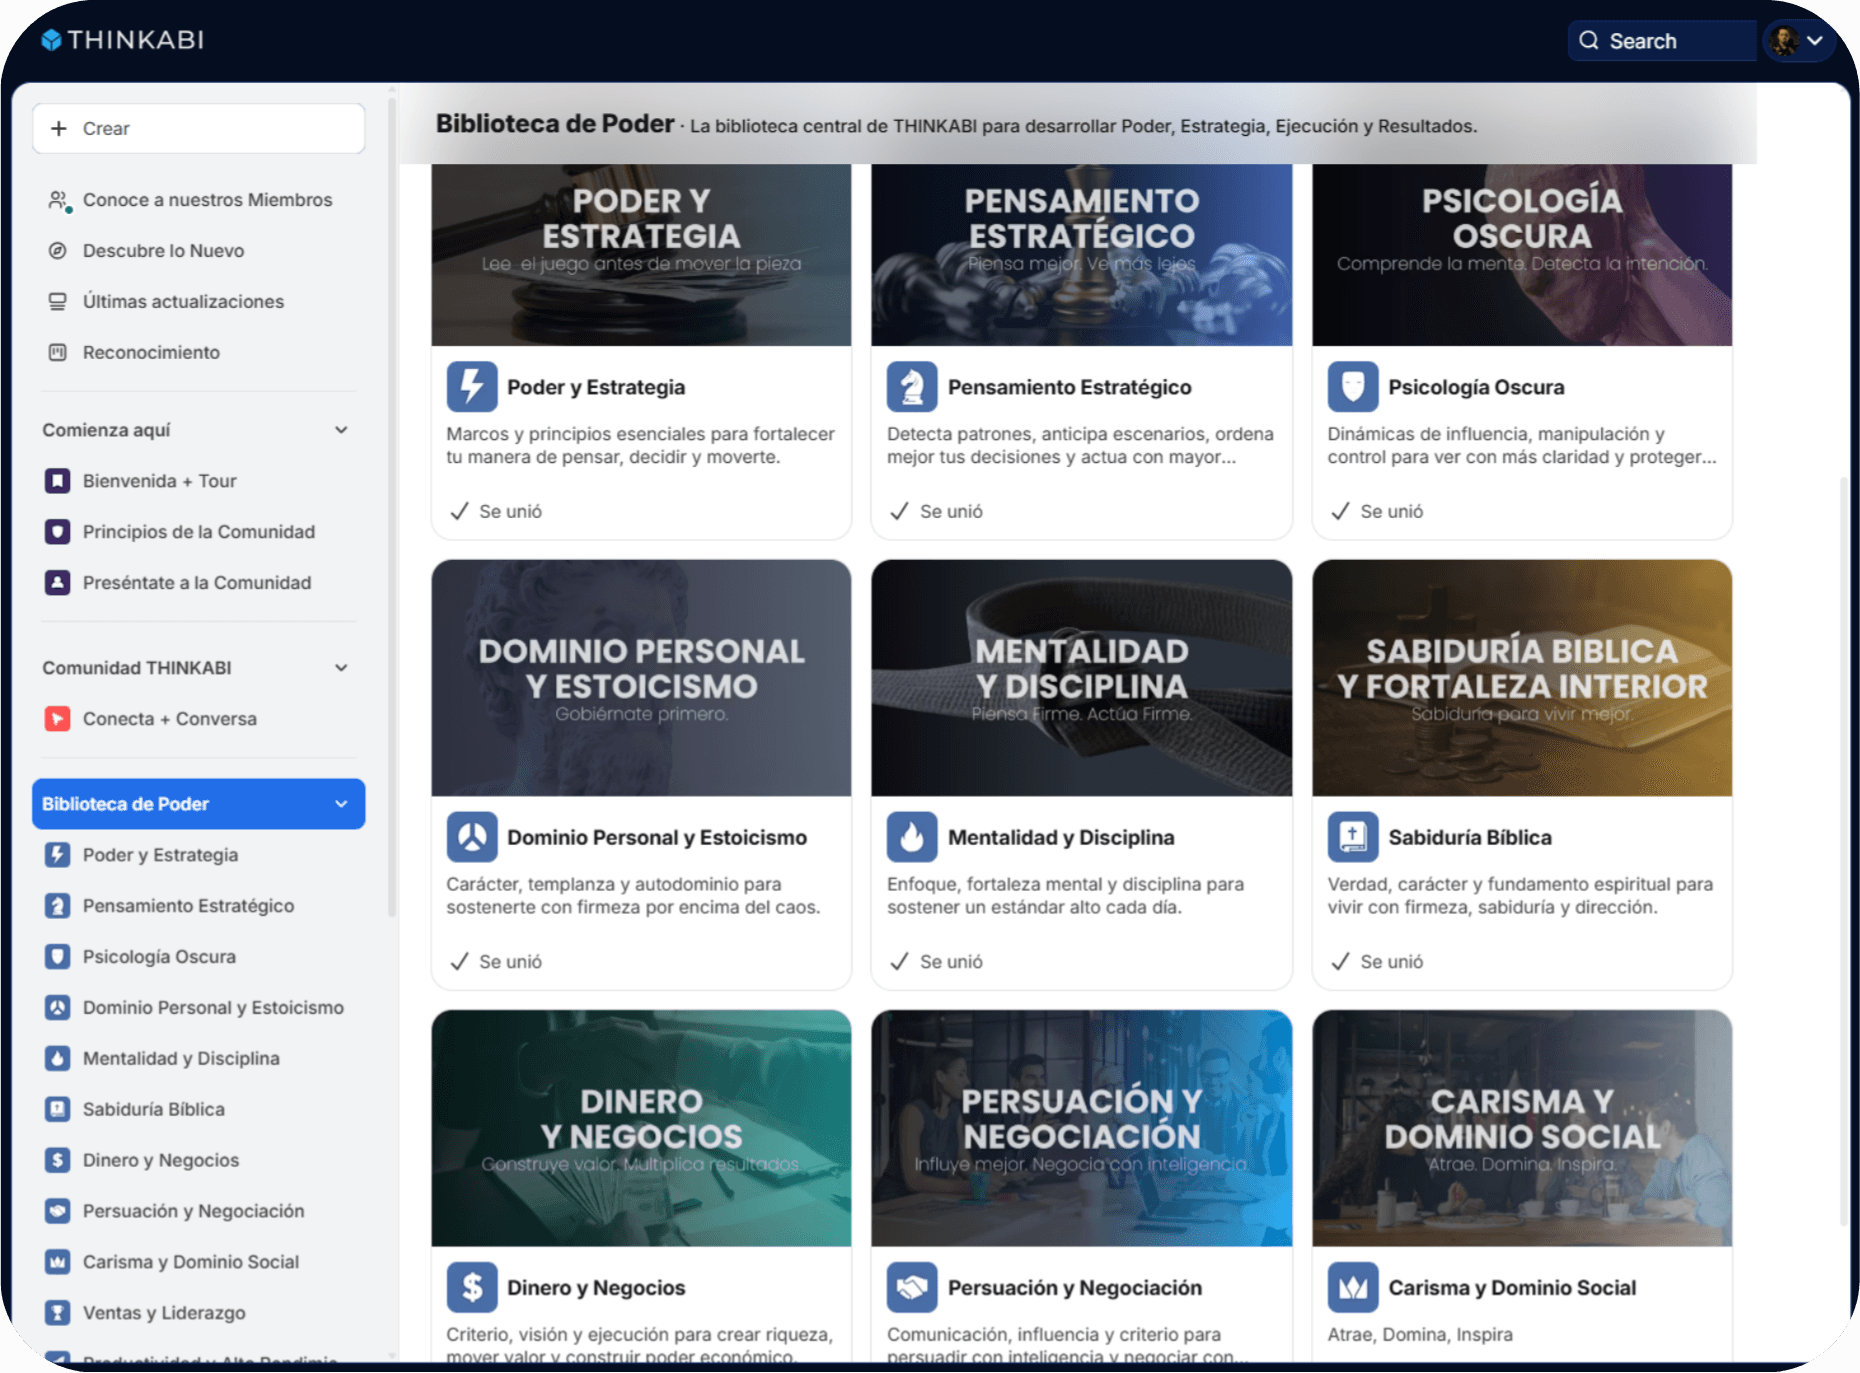This screenshot has height=1373, width=1860.
Task: Click the search magnifier icon
Action: click(1589, 41)
